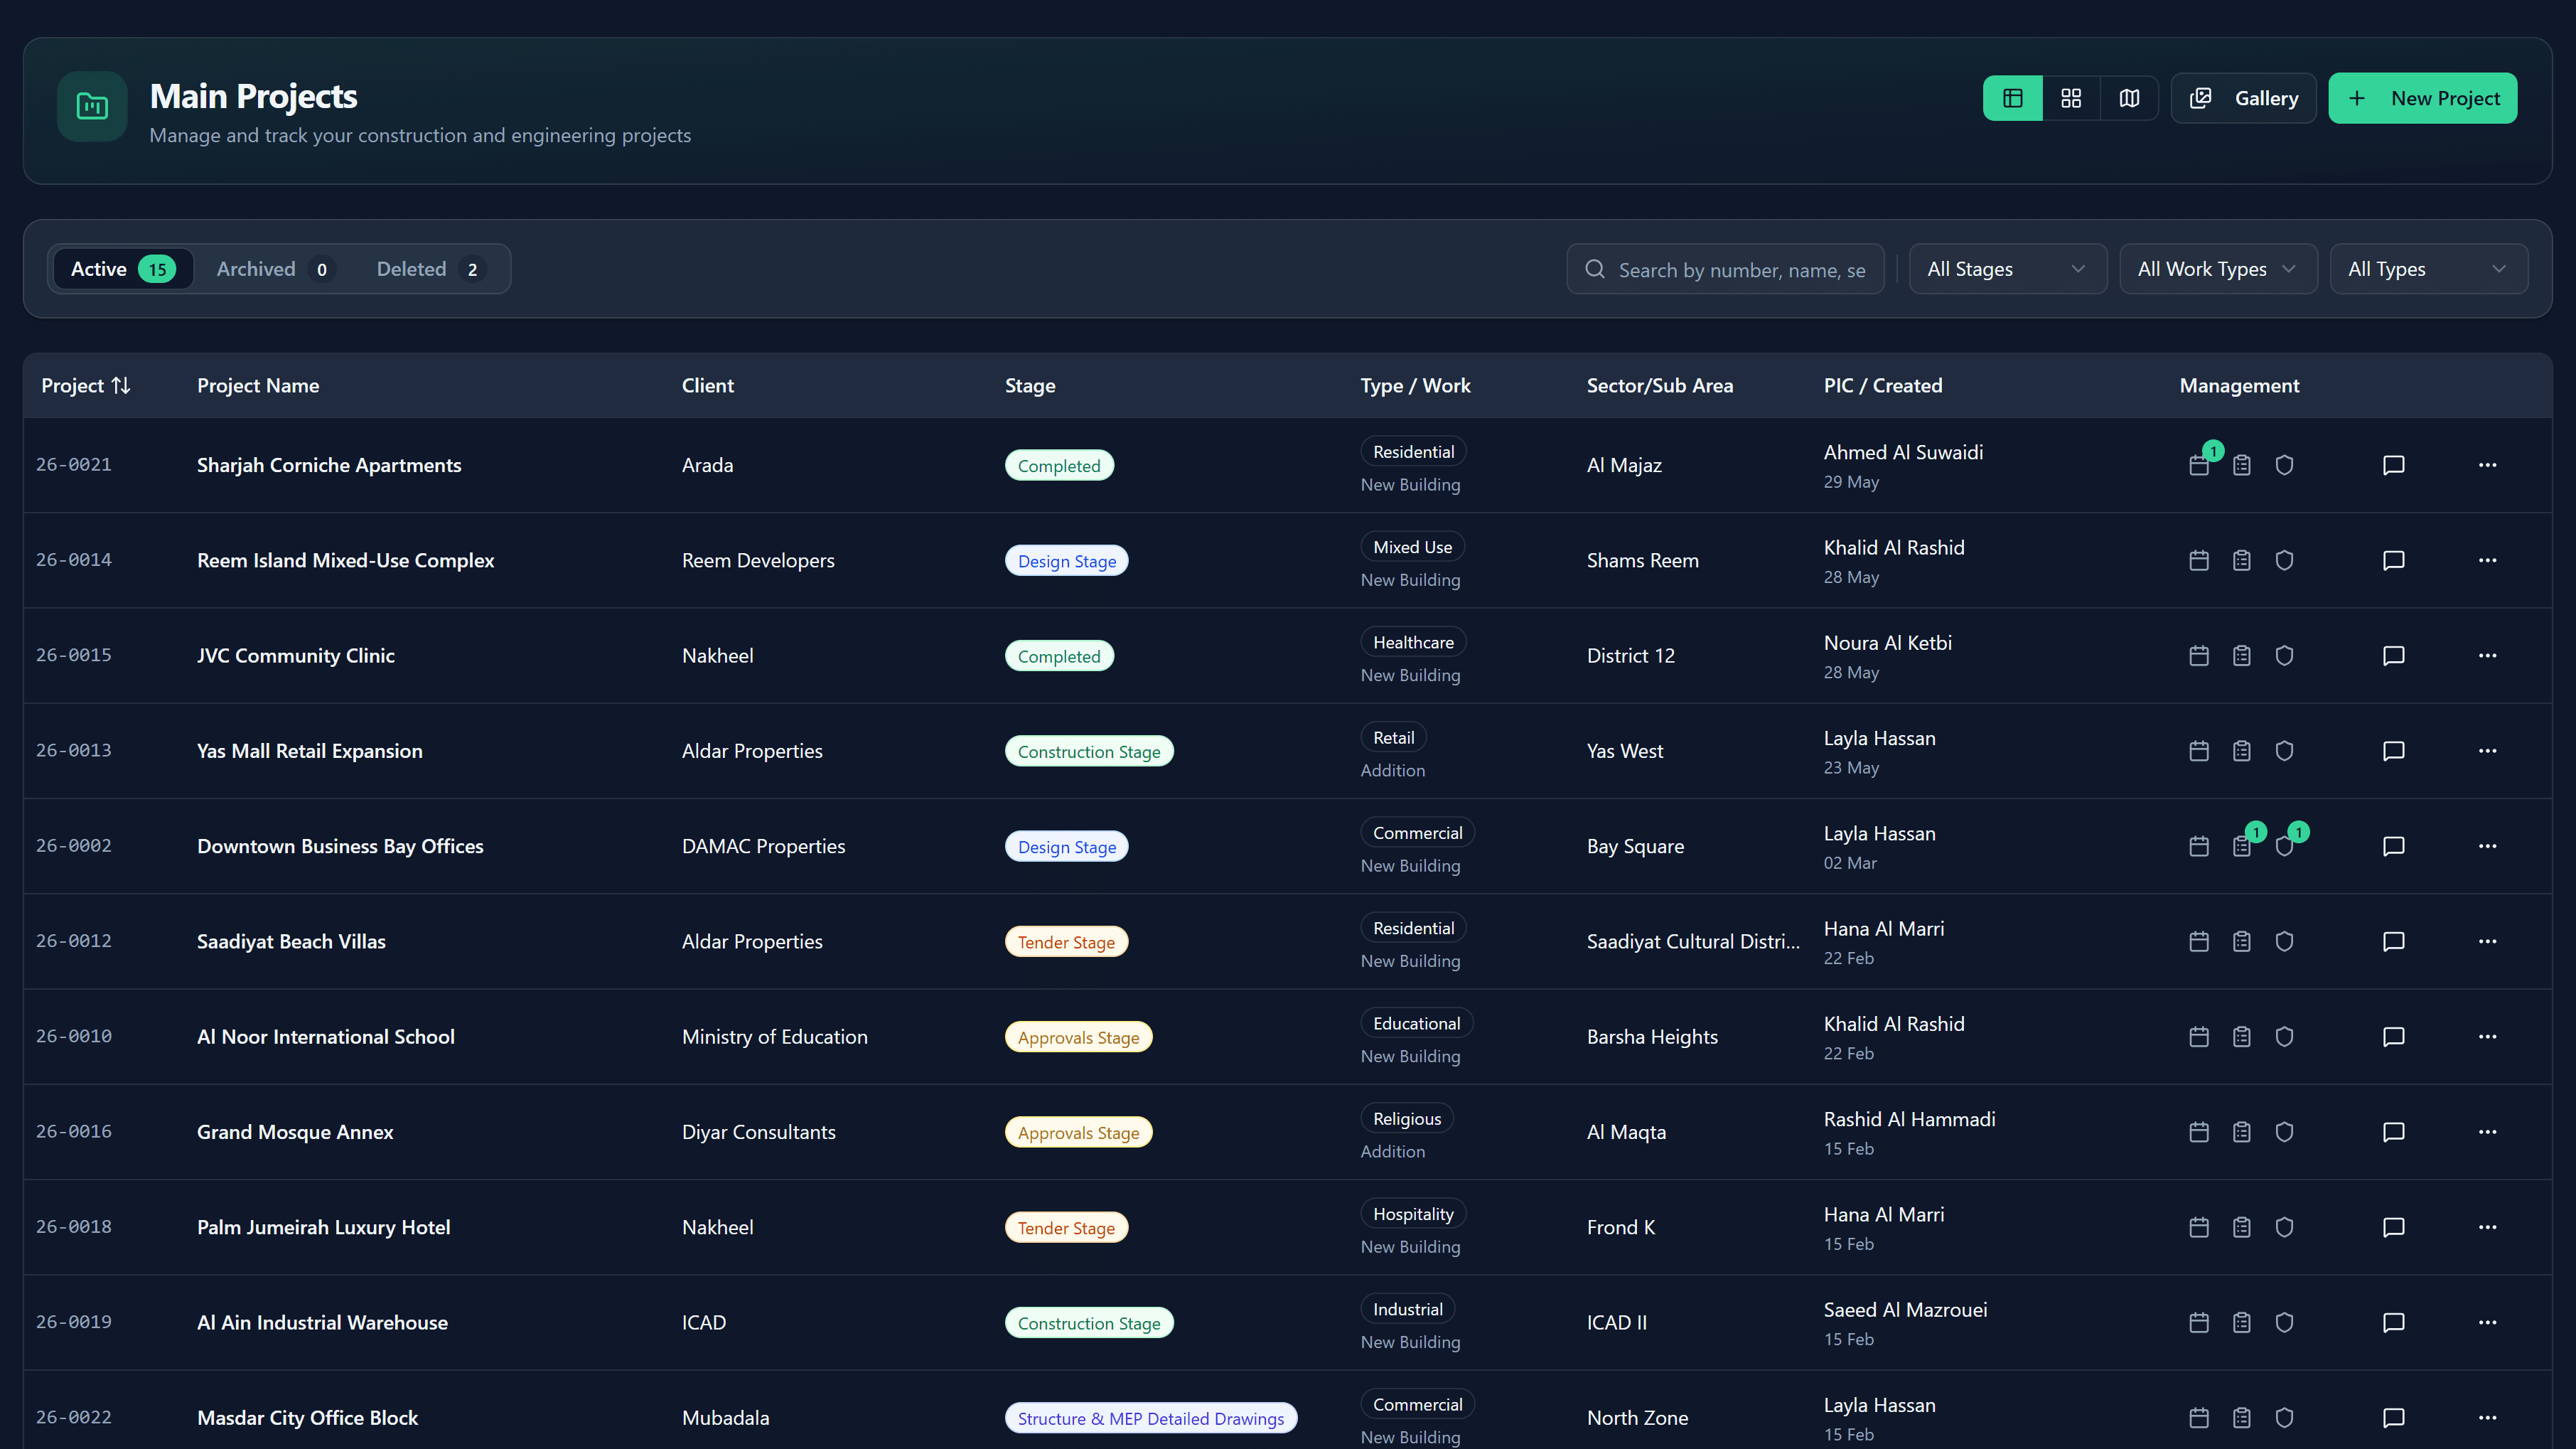This screenshot has height=1449, width=2576.
Task: Open comments for Al Ain Industrial Warehouse
Action: pos(2393,1322)
